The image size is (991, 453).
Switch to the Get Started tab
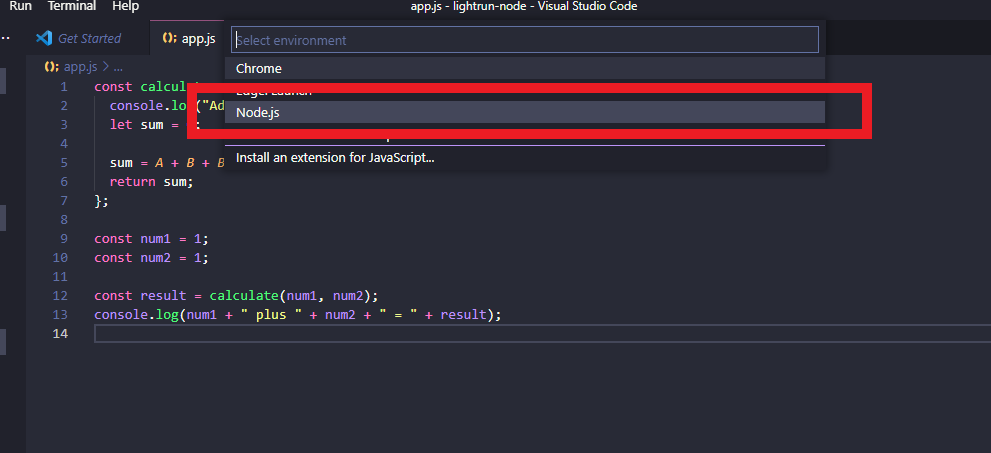89,38
